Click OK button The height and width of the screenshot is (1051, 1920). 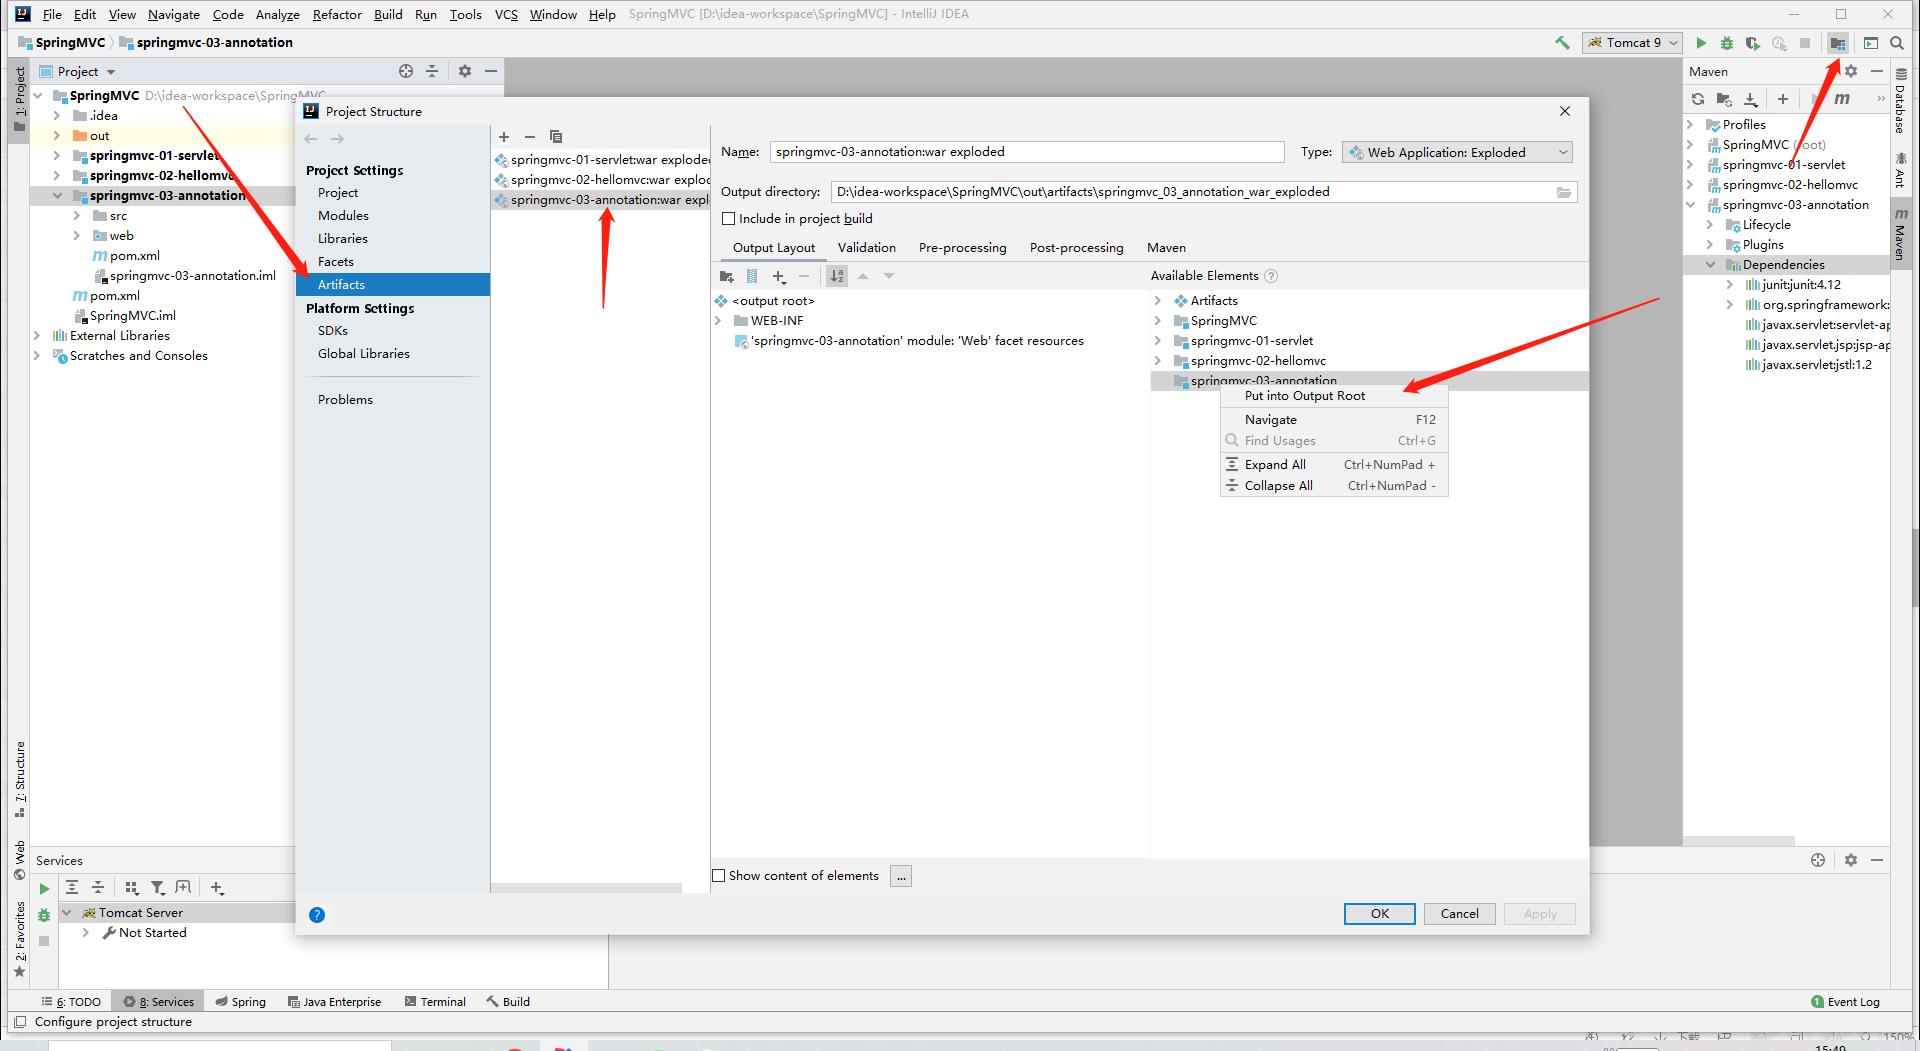[1379, 914]
